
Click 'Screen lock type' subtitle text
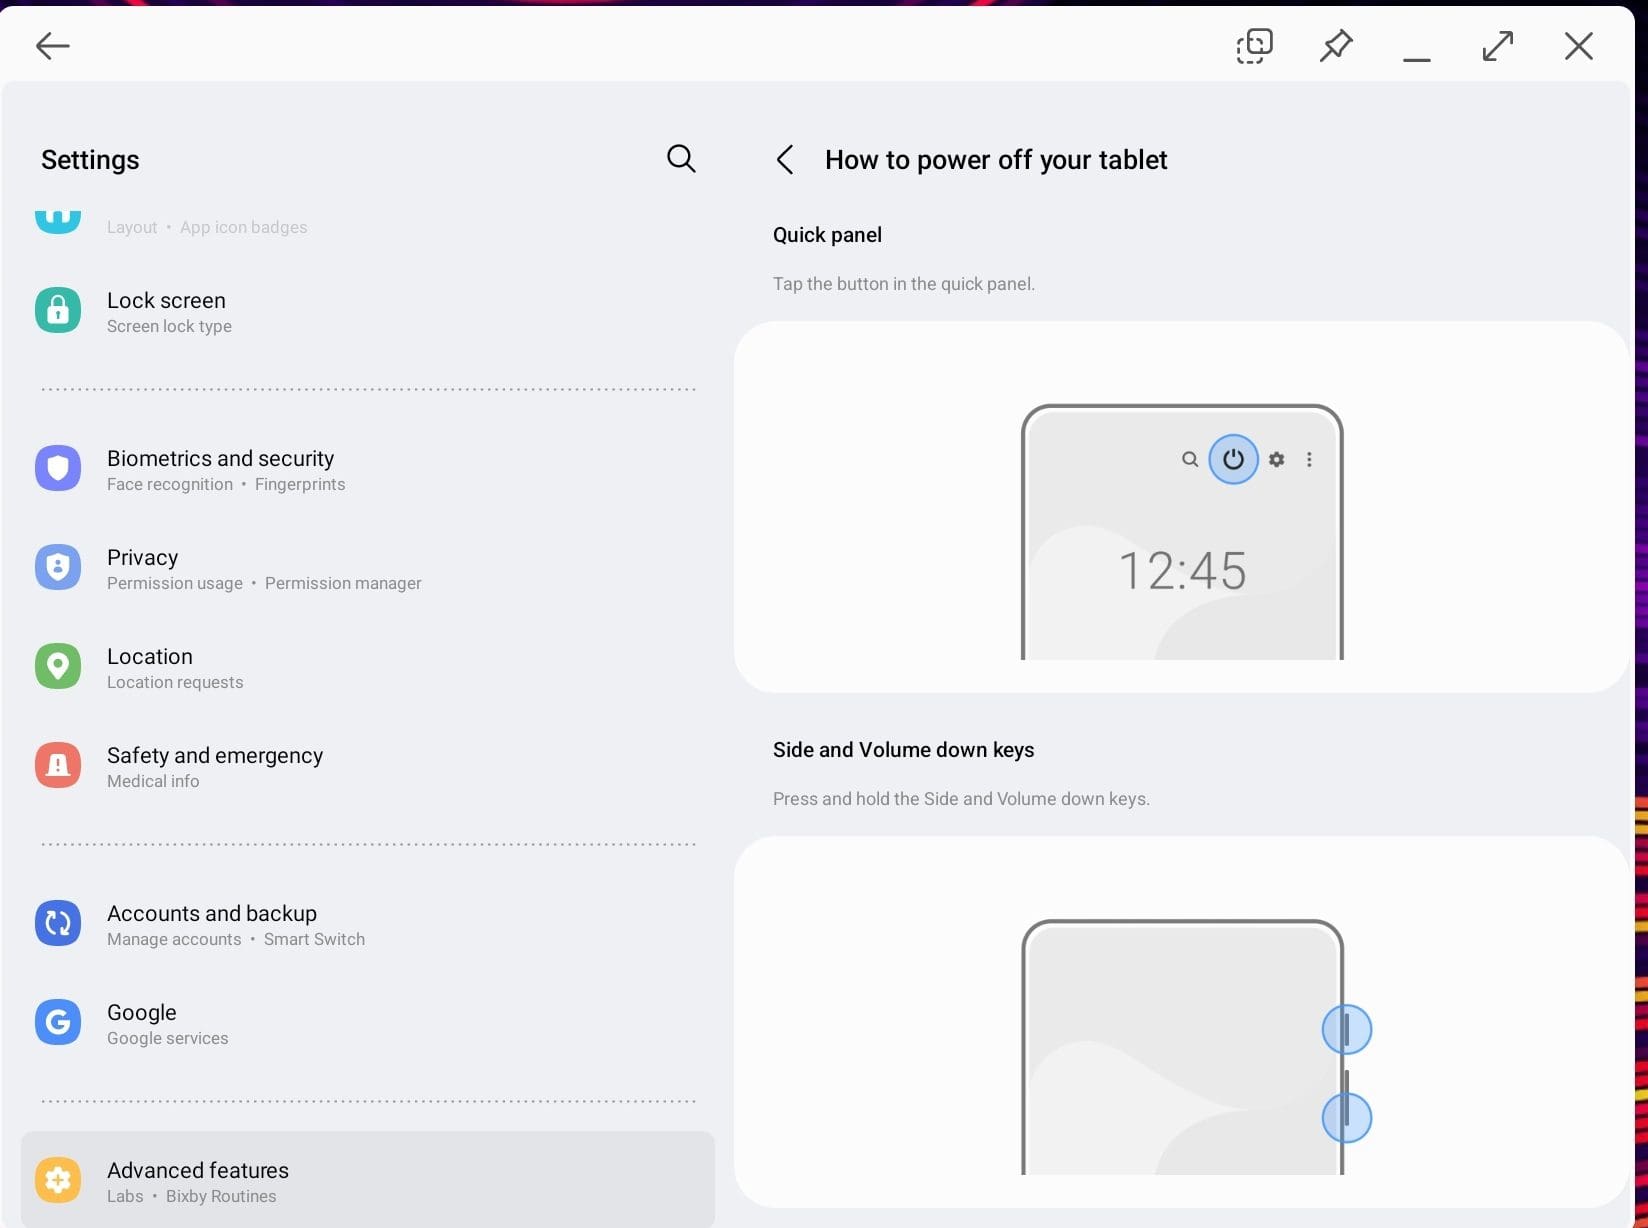pos(169,326)
